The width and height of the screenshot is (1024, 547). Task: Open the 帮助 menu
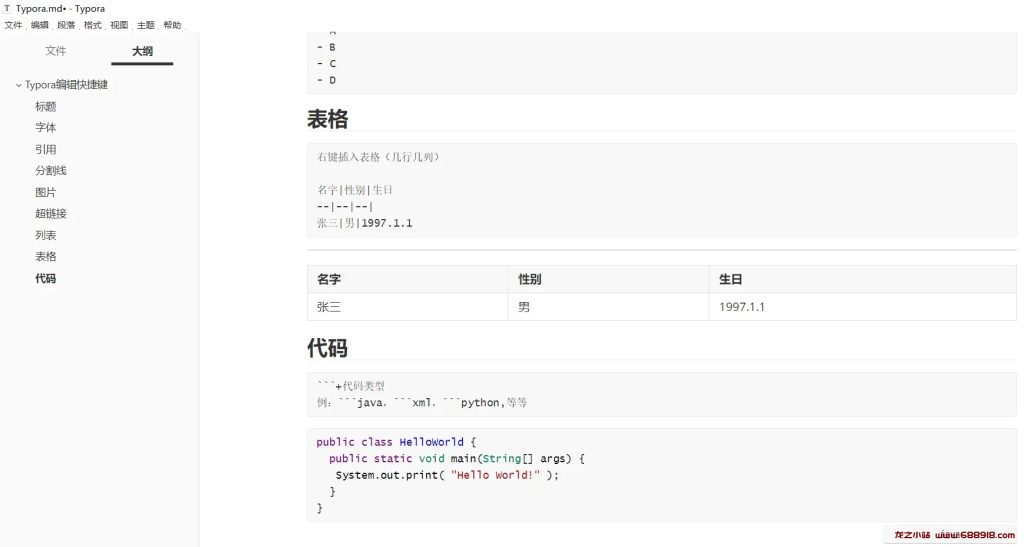pos(172,25)
